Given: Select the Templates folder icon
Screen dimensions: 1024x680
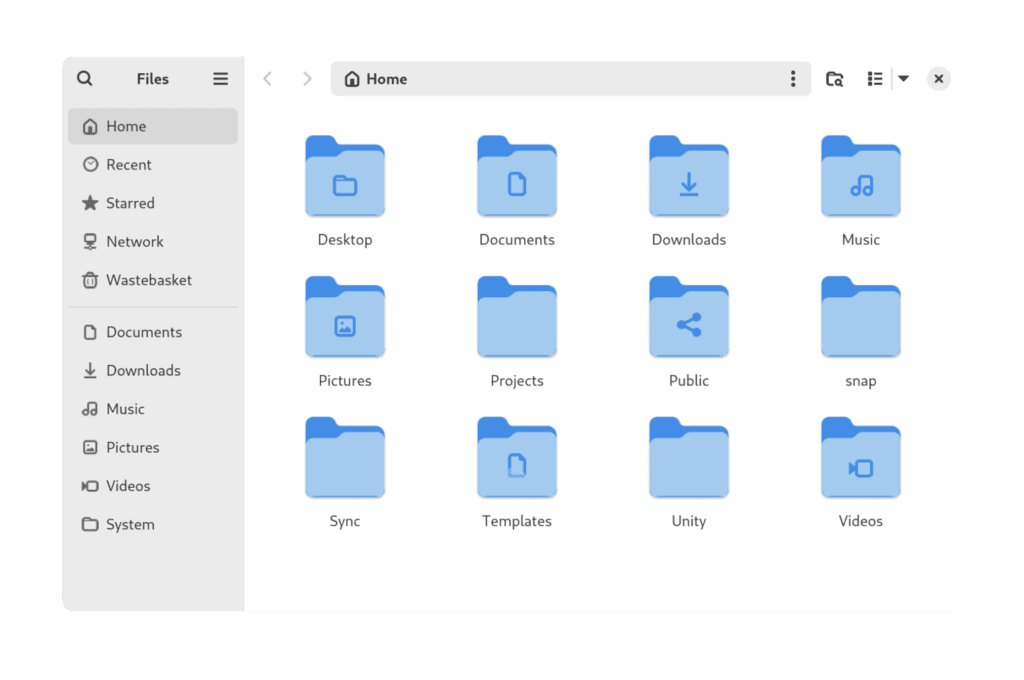Looking at the screenshot, I should [517, 457].
